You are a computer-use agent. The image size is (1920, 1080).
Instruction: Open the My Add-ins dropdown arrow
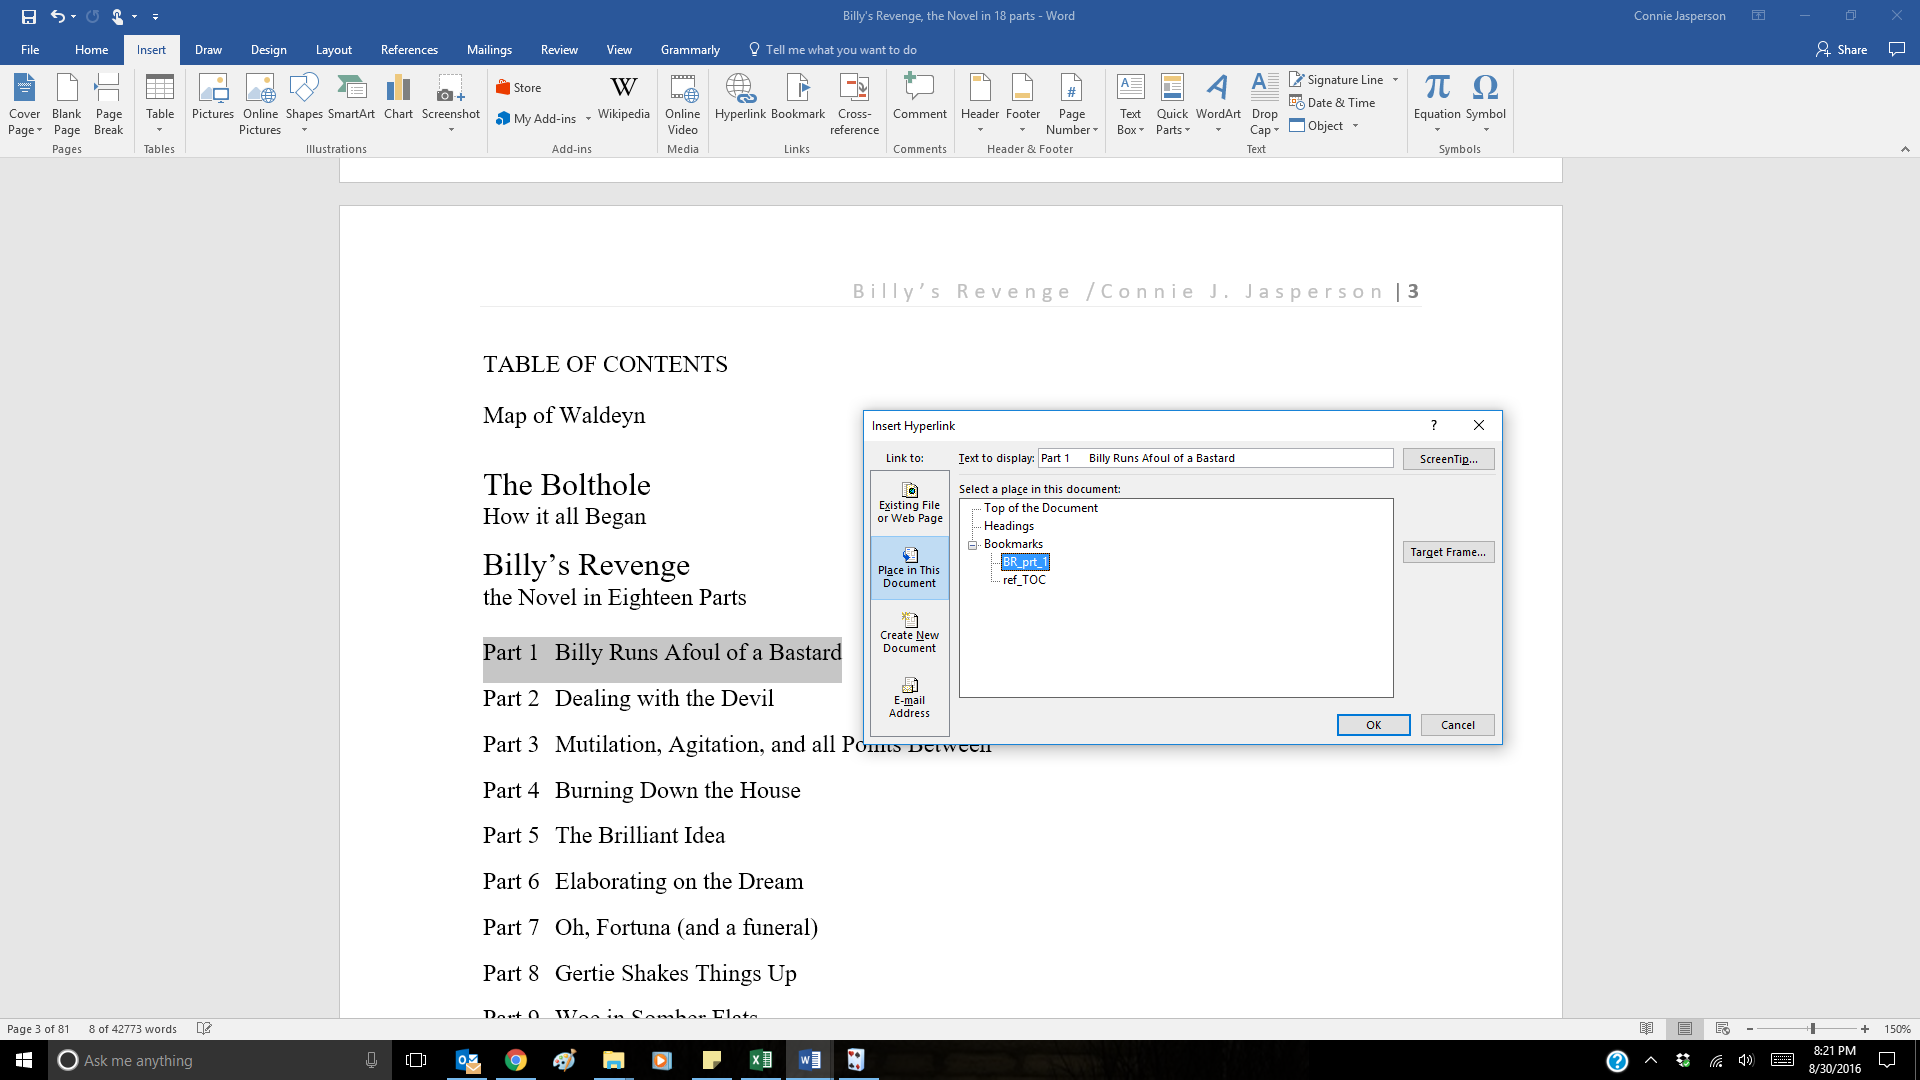click(x=588, y=119)
